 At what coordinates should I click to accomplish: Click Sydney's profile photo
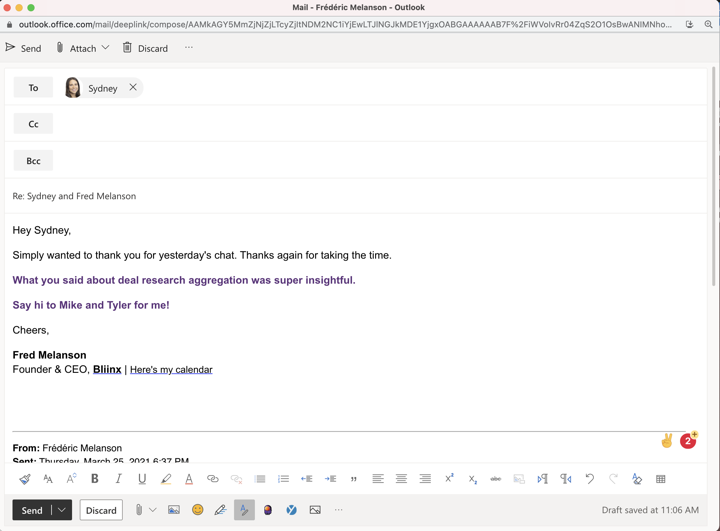click(x=73, y=88)
